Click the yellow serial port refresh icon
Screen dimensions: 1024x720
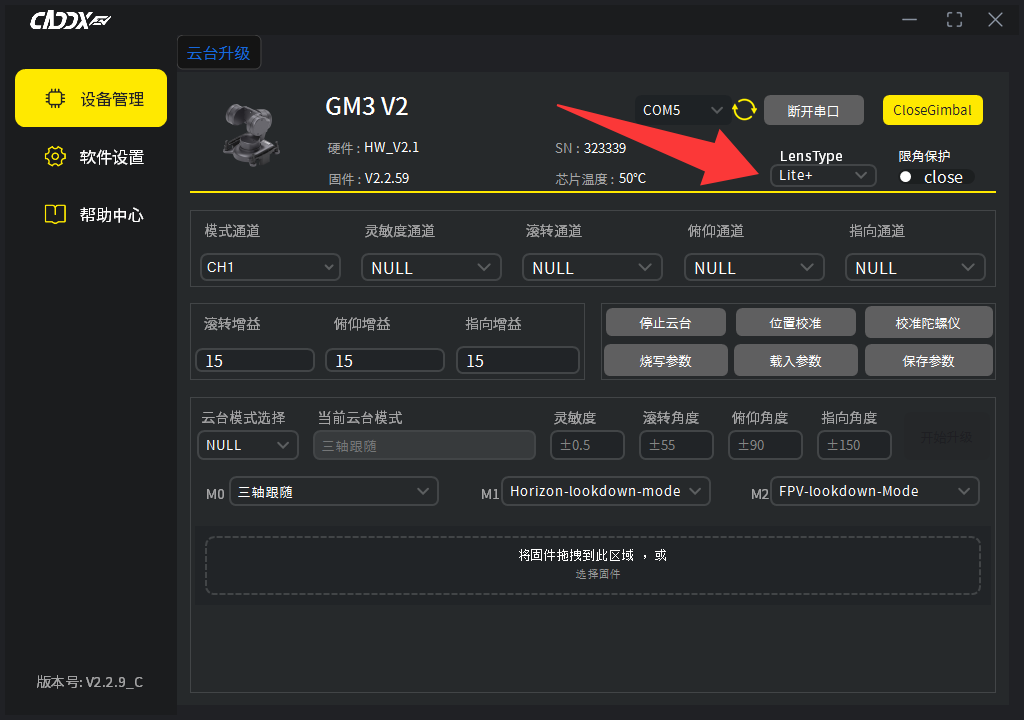click(744, 110)
